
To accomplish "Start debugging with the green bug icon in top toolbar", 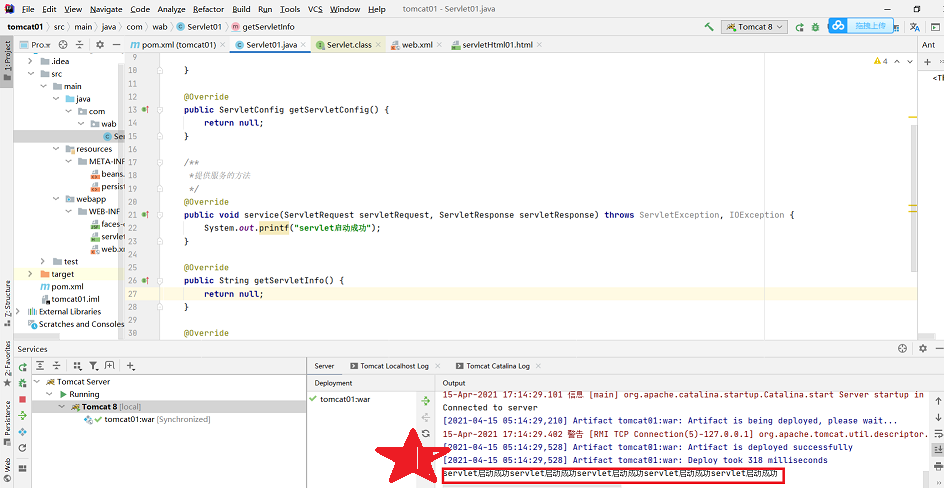I will pos(815,27).
